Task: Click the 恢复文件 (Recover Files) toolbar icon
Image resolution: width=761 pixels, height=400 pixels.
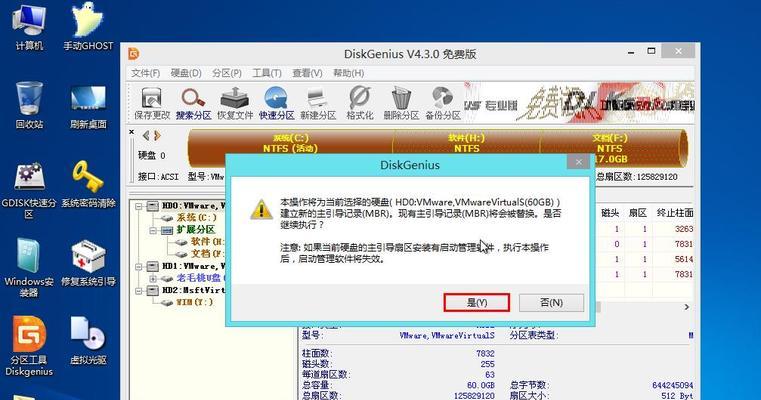Action: (x=234, y=102)
